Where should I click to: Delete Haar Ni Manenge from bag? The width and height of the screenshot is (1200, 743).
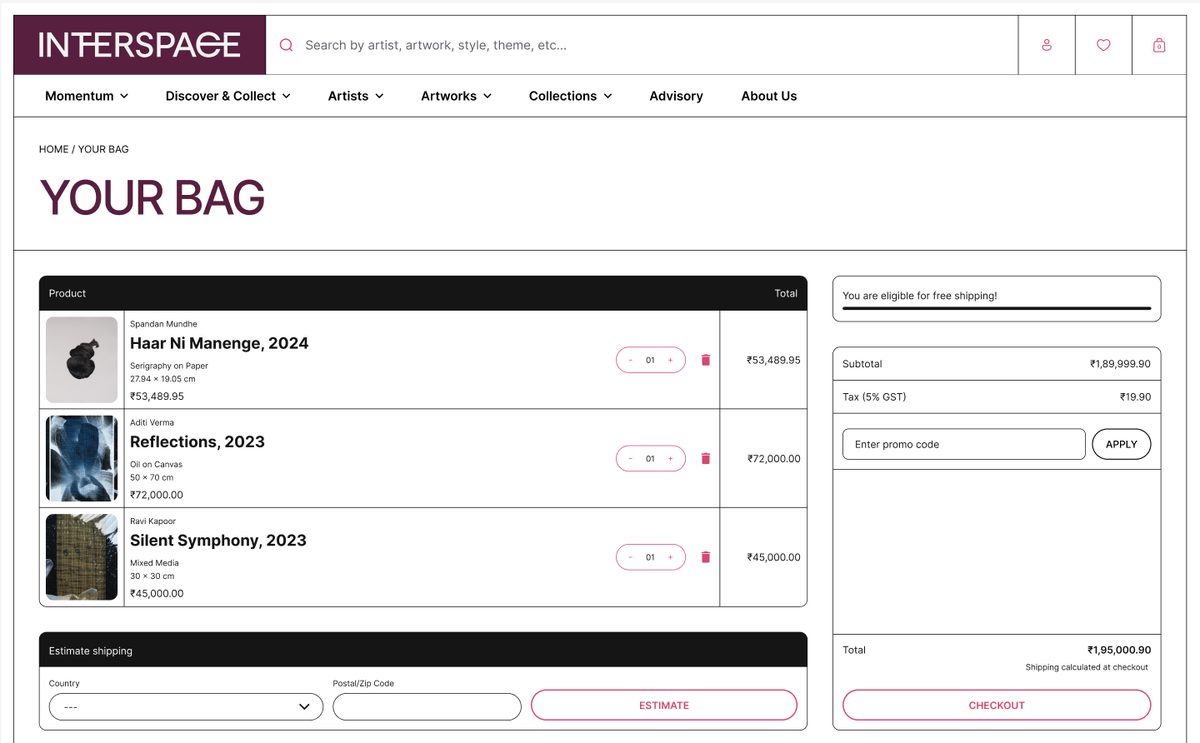coord(705,360)
